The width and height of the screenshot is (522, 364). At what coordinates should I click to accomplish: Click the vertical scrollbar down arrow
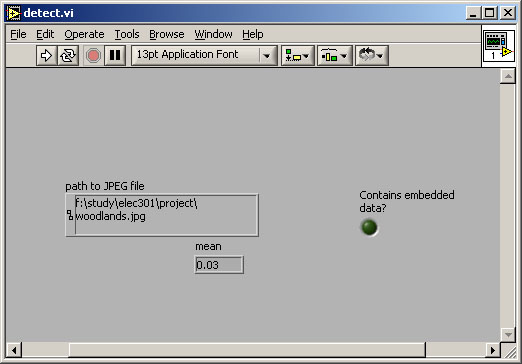coord(508,334)
